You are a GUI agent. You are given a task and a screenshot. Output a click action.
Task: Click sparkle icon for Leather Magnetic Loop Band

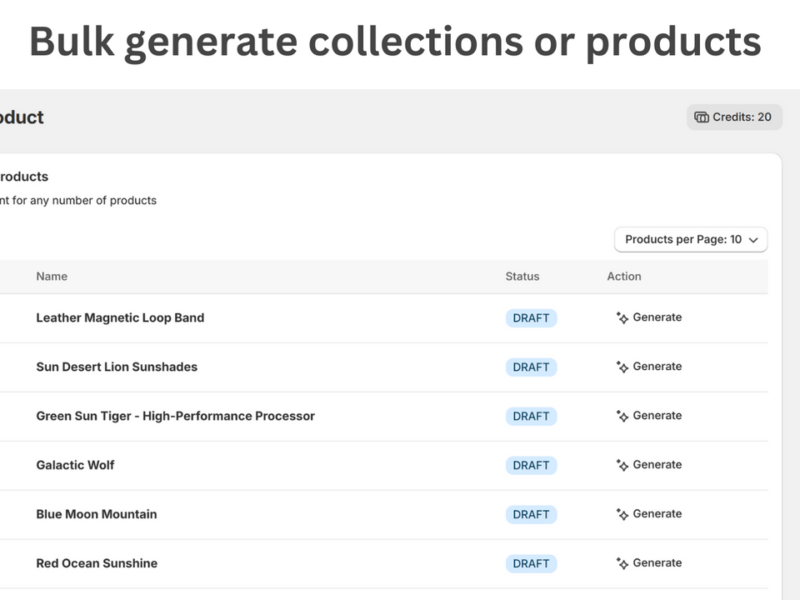point(622,318)
